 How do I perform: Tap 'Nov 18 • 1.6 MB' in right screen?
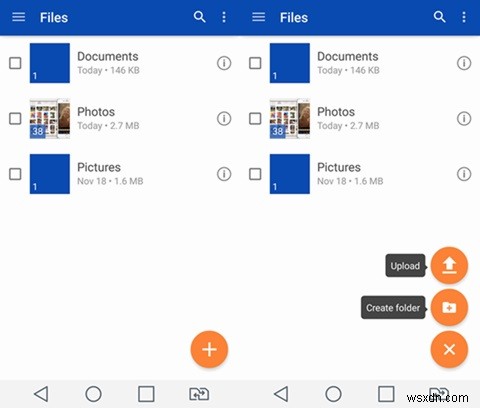click(x=350, y=181)
